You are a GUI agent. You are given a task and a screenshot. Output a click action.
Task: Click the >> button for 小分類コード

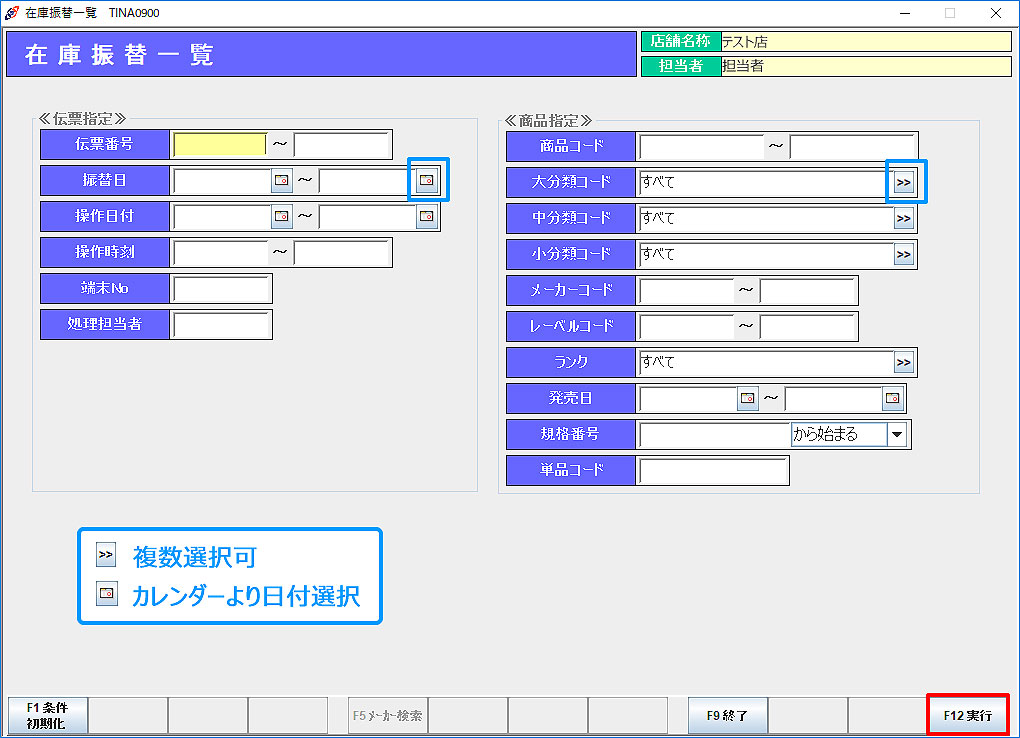coord(904,254)
